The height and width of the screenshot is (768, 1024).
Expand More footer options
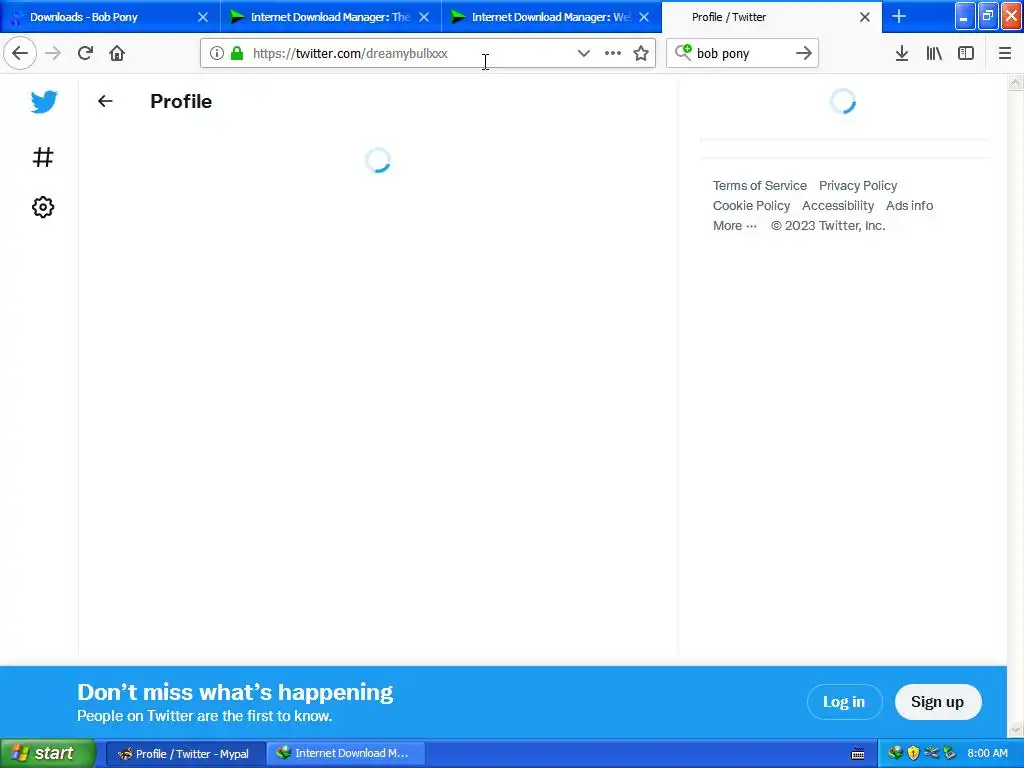735,225
